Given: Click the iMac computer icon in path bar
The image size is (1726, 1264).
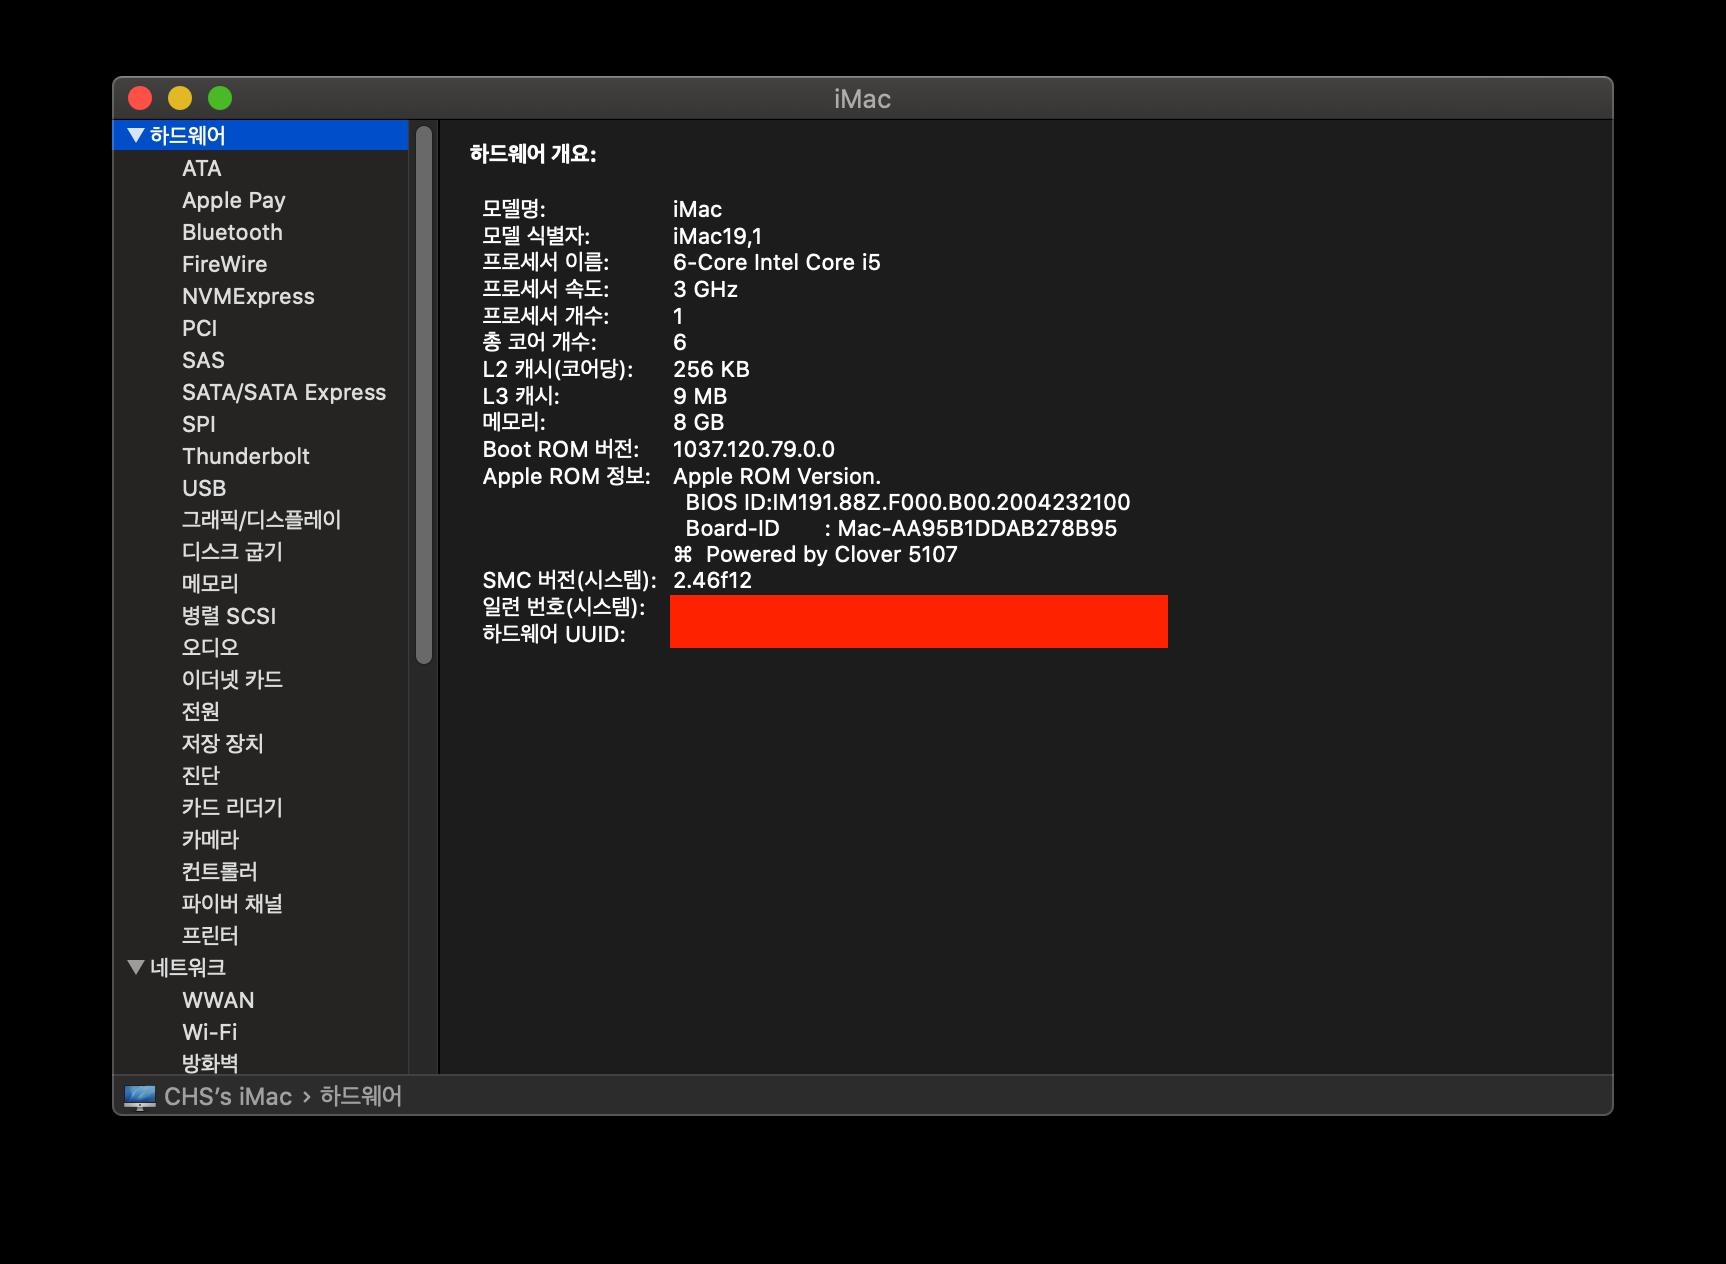Looking at the screenshot, I should click(x=140, y=1097).
